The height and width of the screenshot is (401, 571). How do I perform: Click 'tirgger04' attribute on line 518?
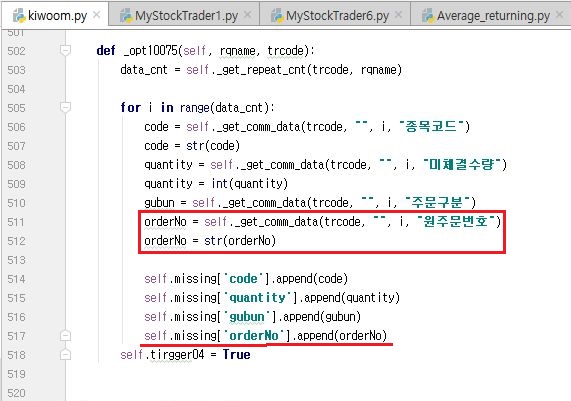coord(177,354)
